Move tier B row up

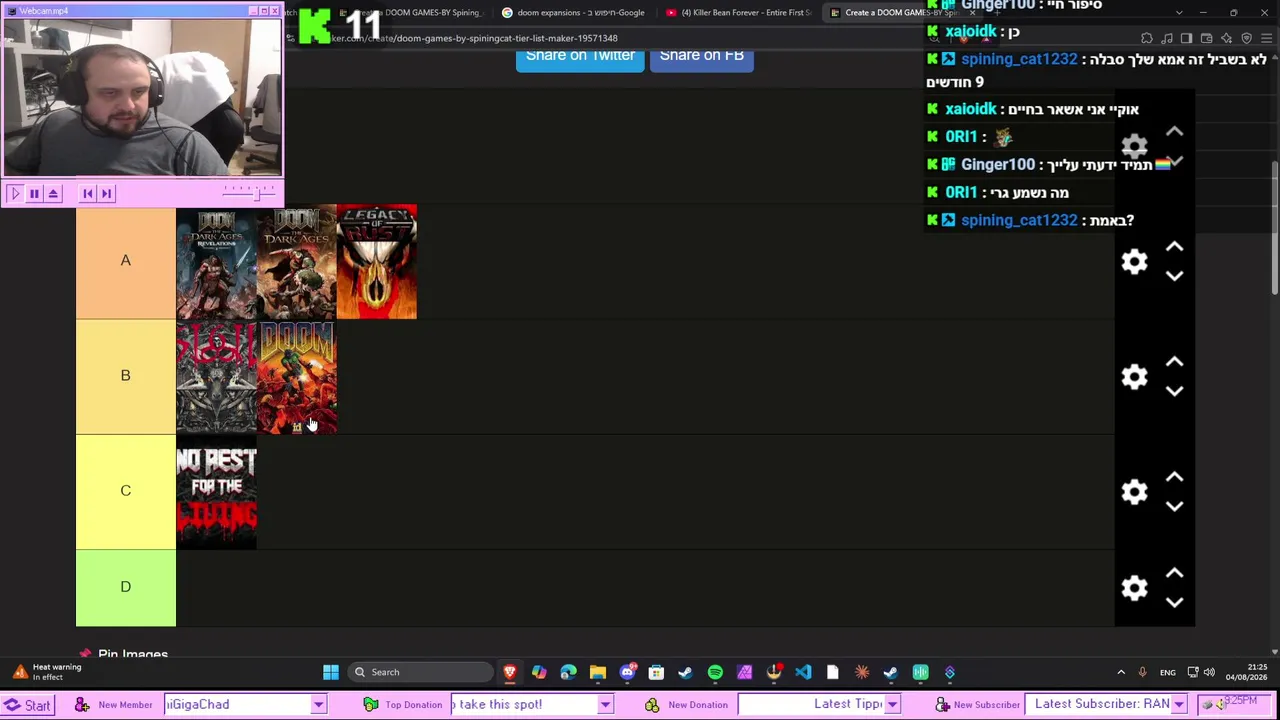coord(1174,362)
